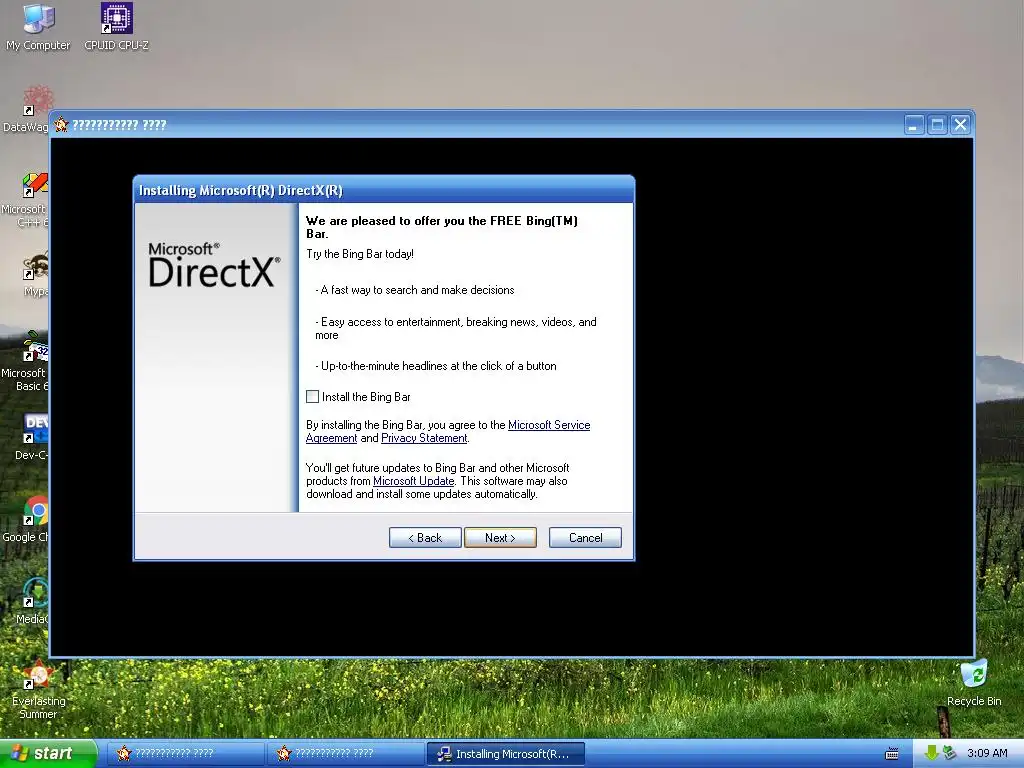Select the Everlasting Summer desktop icon
The width and height of the screenshot is (1024, 768).
coord(38,690)
